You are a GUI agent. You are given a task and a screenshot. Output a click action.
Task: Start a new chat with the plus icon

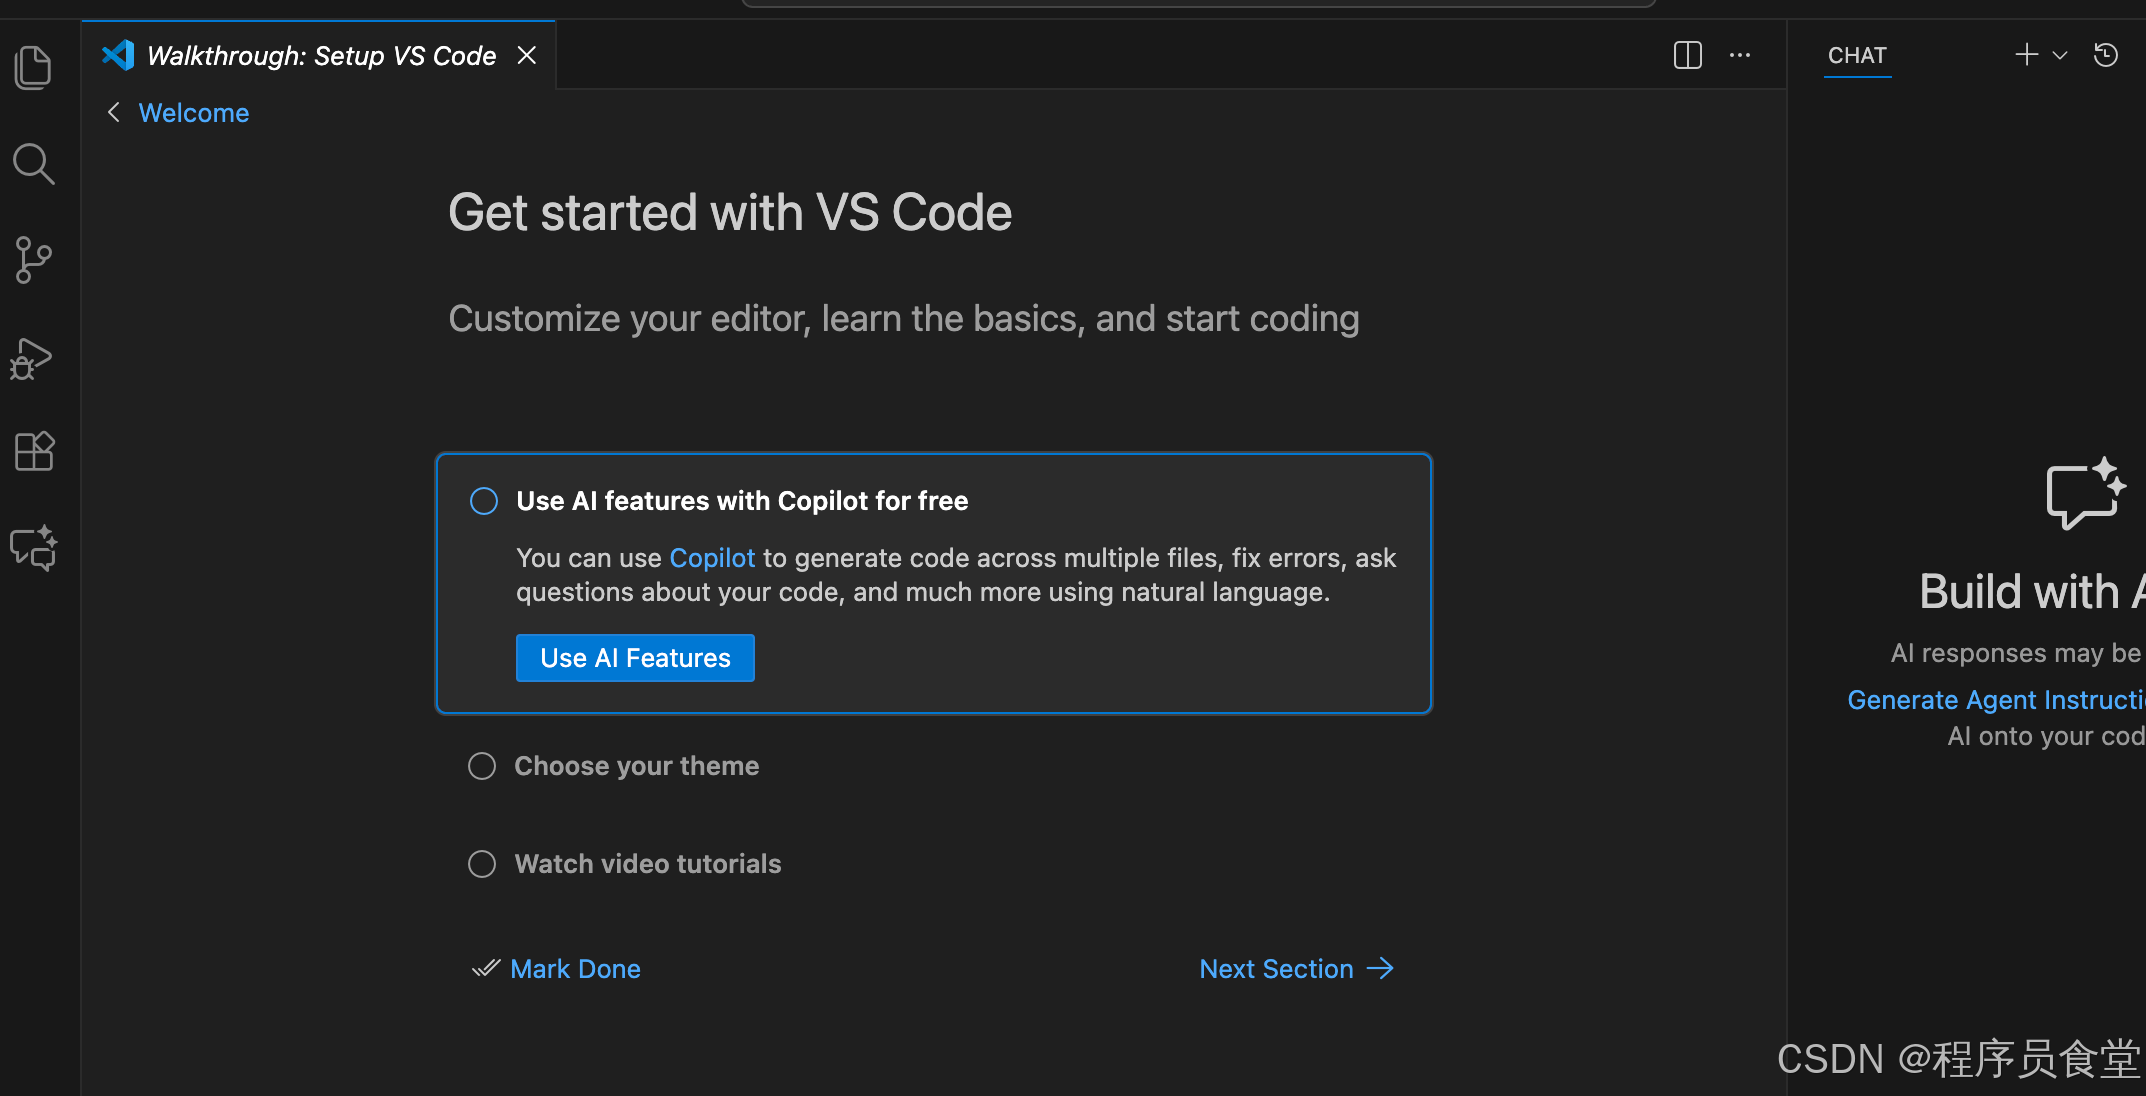[2025, 55]
